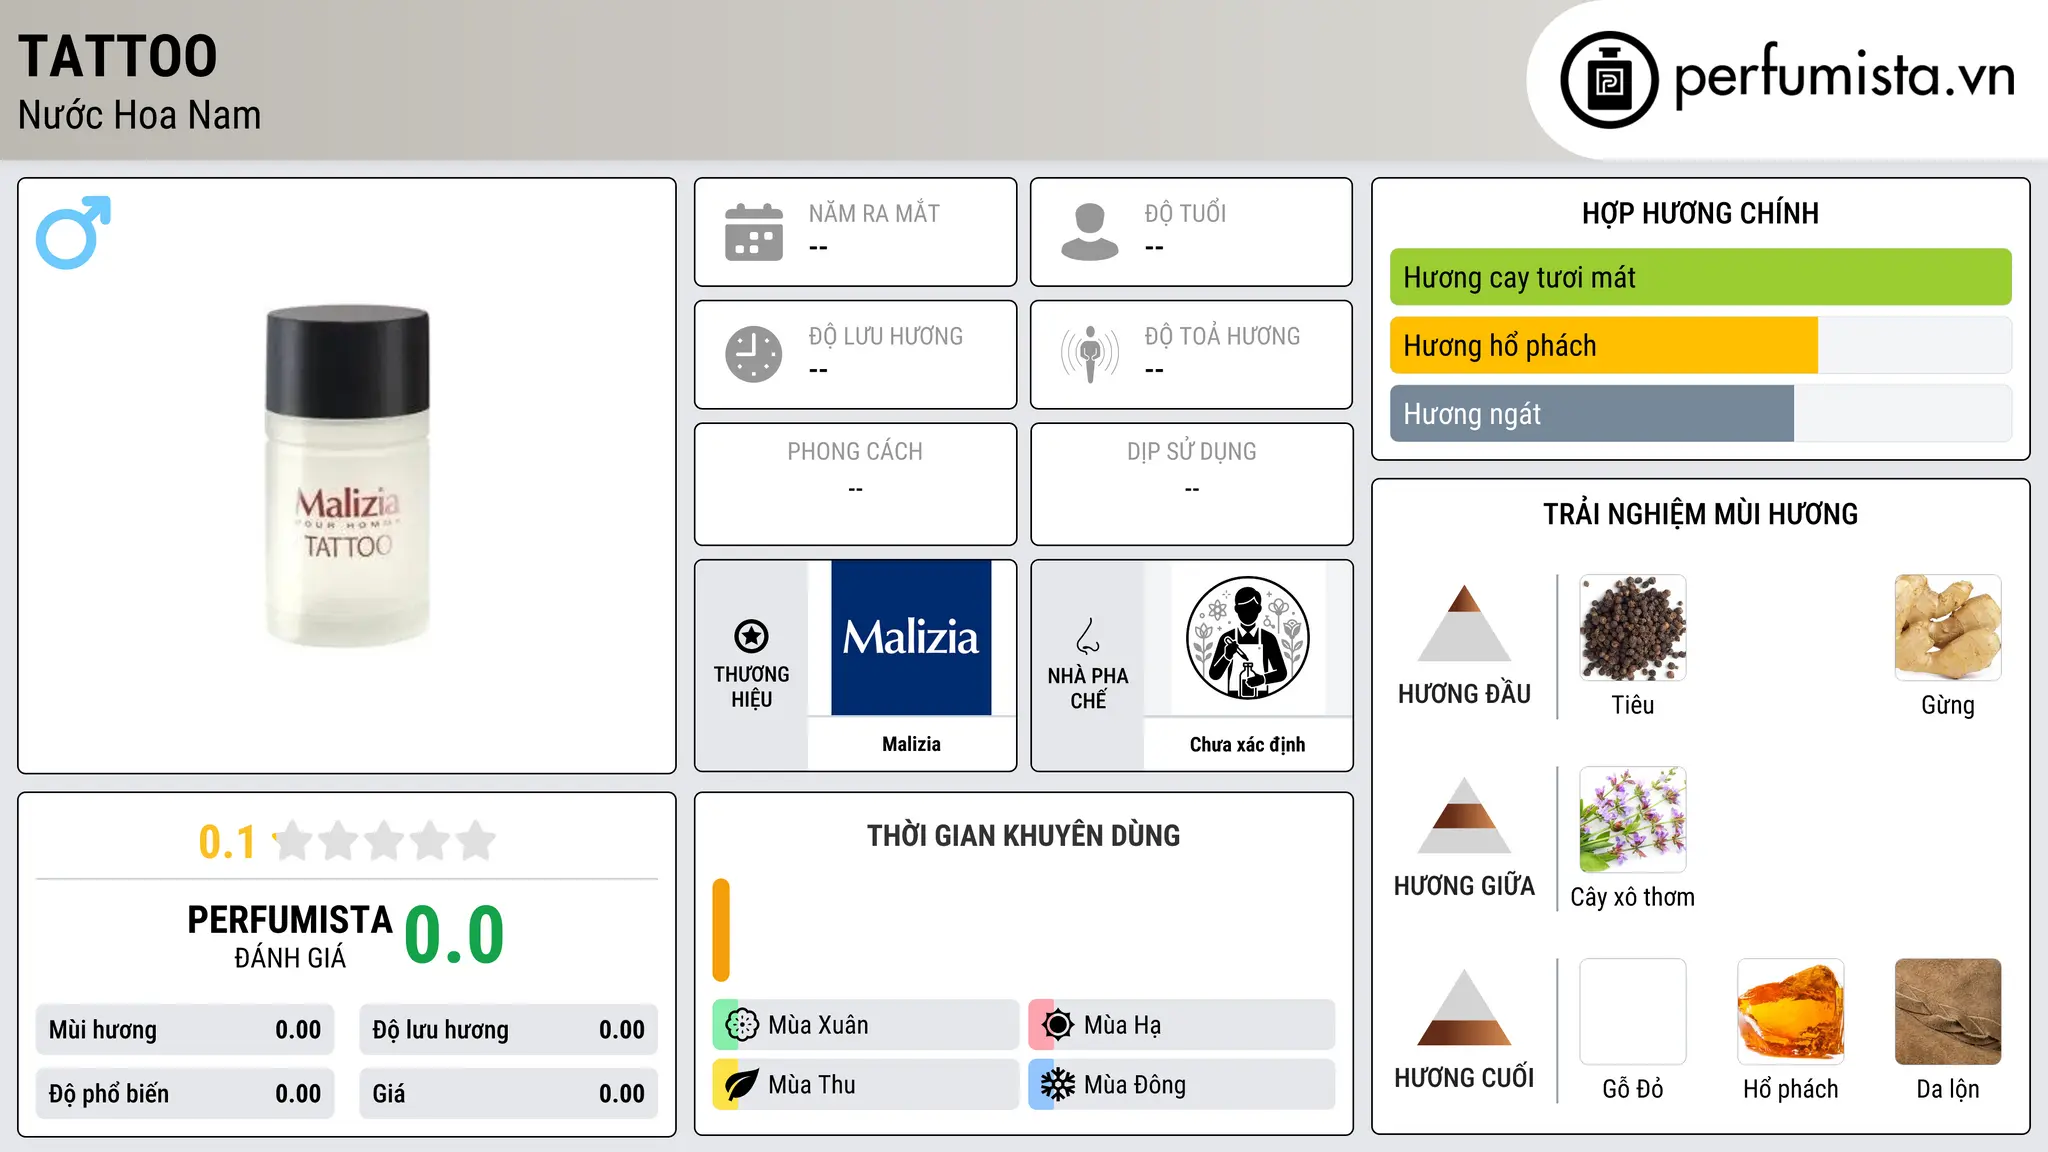Select the blank Gỗ Đỏ note image
Screen dimensions: 2048x1152
click(x=1633, y=1012)
